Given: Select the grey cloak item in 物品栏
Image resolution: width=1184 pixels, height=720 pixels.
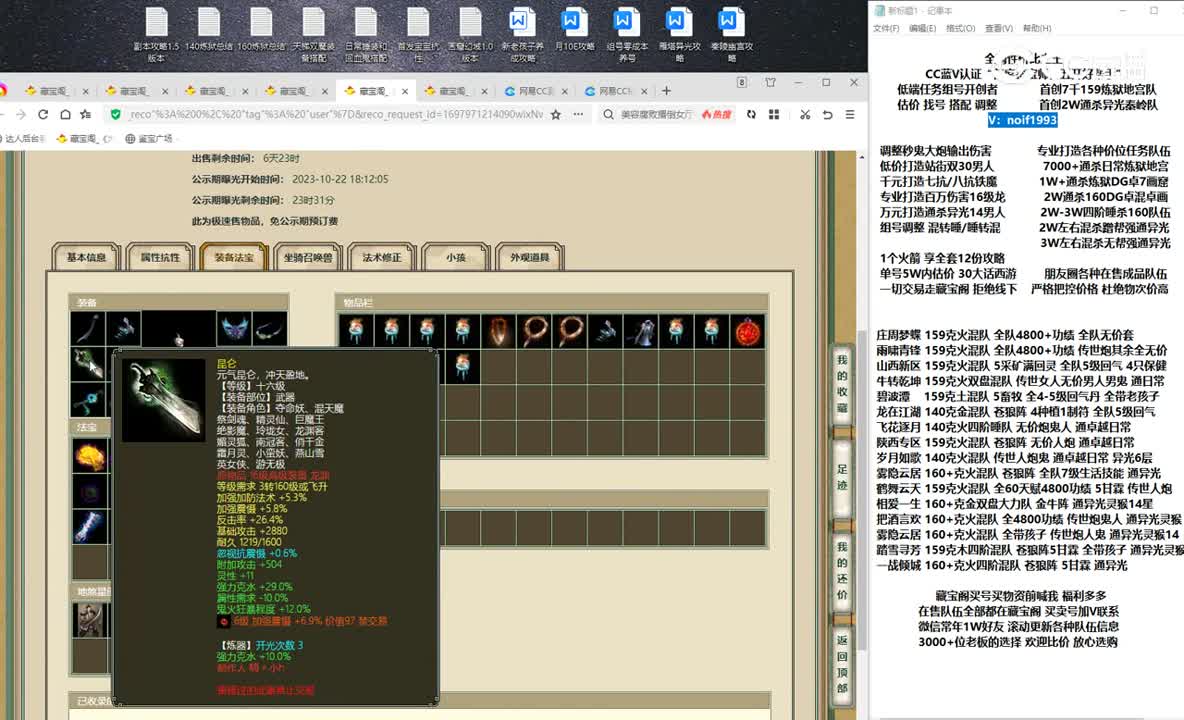Looking at the screenshot, I should (x=640, y=331).
